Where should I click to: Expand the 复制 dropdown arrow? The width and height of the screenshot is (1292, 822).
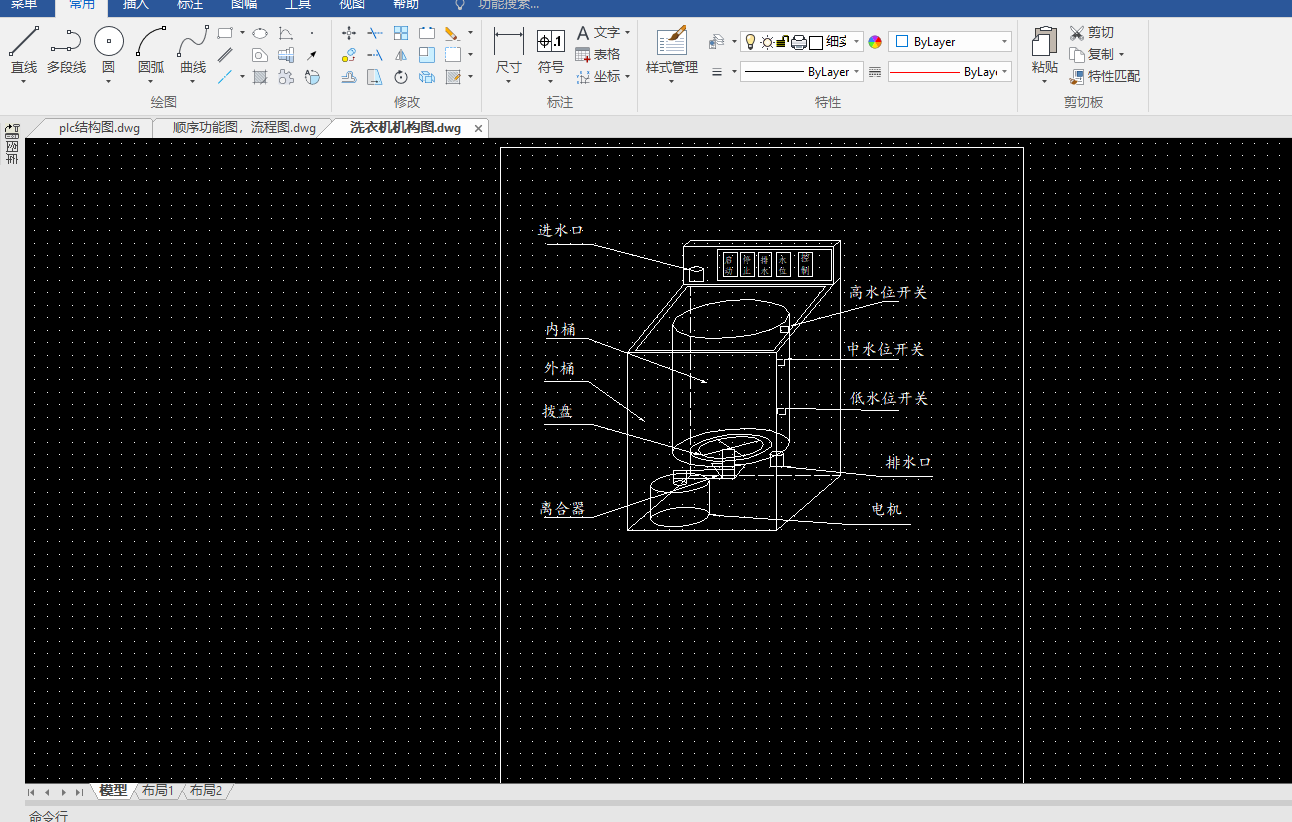(1121, 55)
